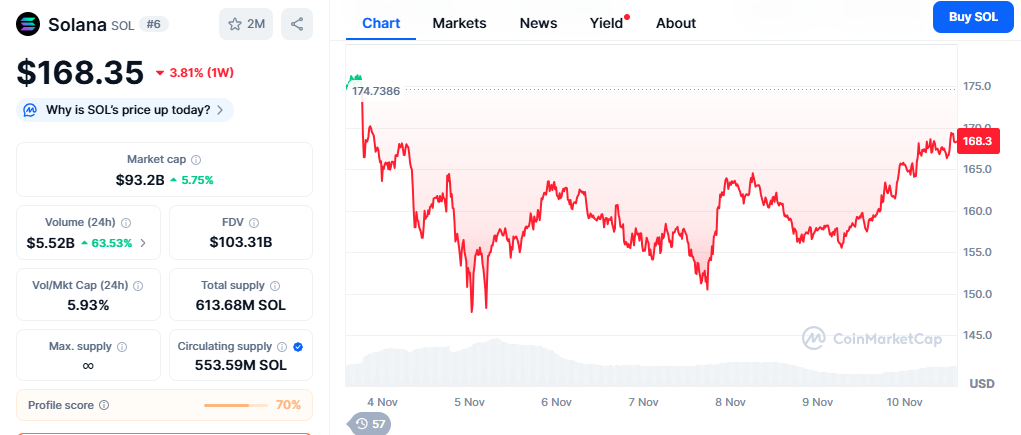Click the Buy SOL button
Viewport: 1021px width, 435px height.
pyautogui.click(x=972, y=17)
